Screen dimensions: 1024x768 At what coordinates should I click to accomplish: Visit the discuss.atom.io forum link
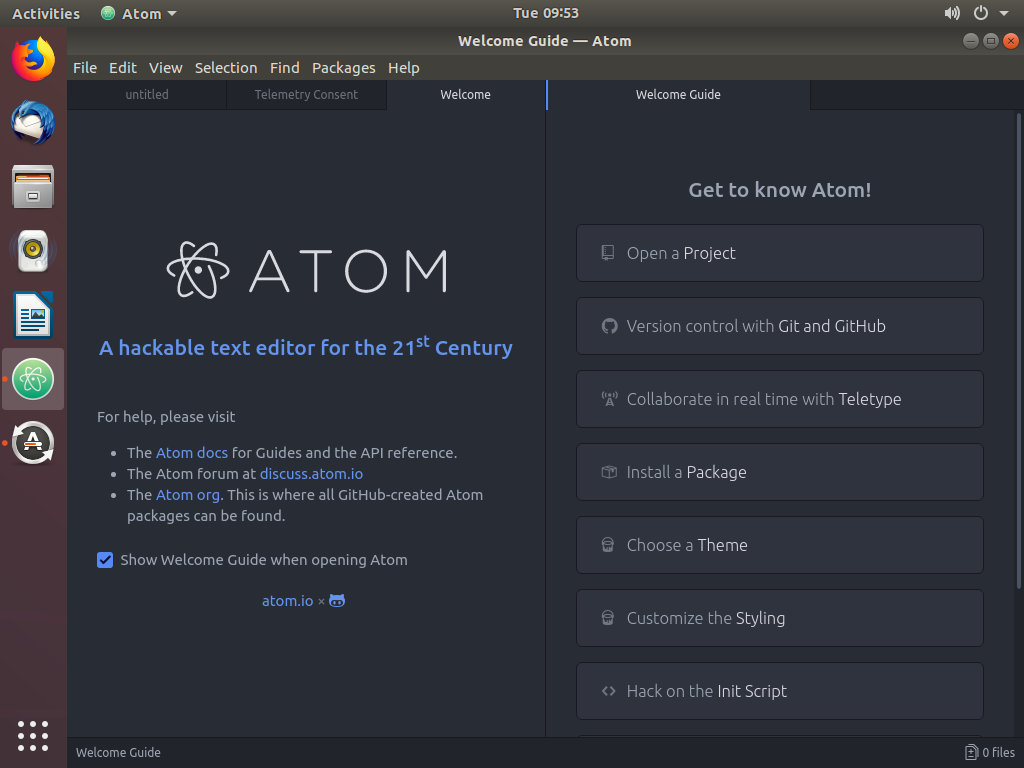click(x=311, y=474)
